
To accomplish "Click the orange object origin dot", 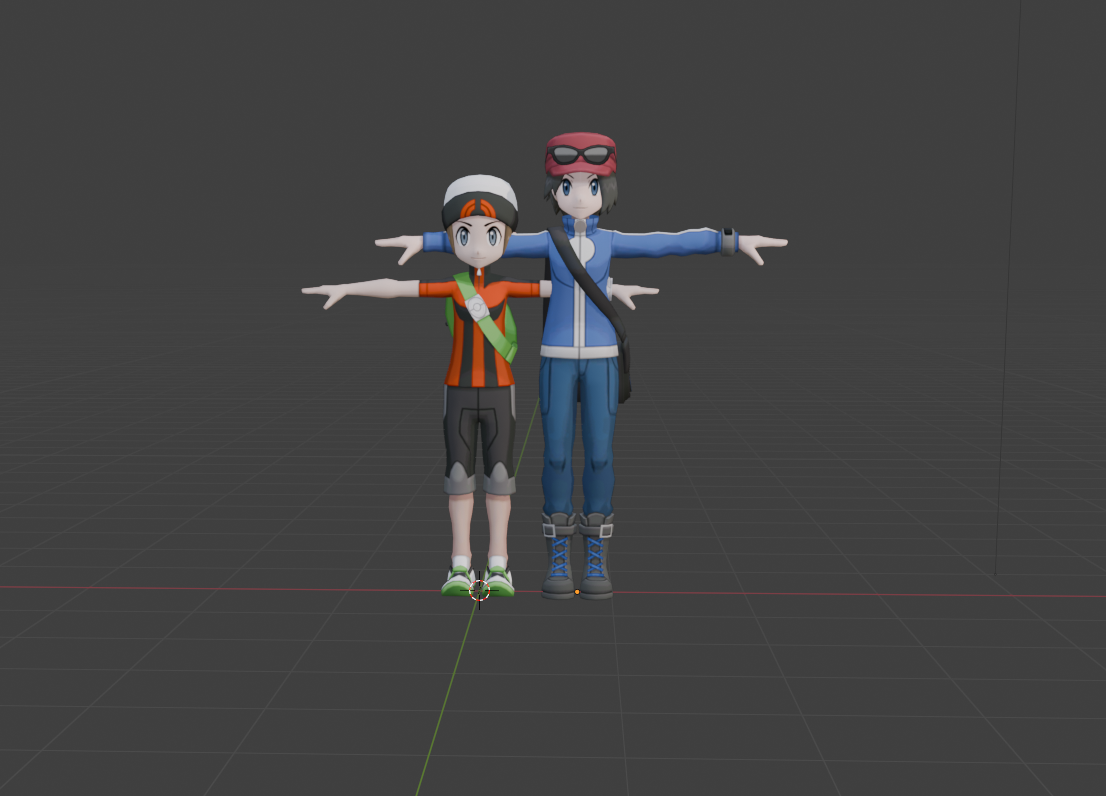I will (x=577, y=592).
